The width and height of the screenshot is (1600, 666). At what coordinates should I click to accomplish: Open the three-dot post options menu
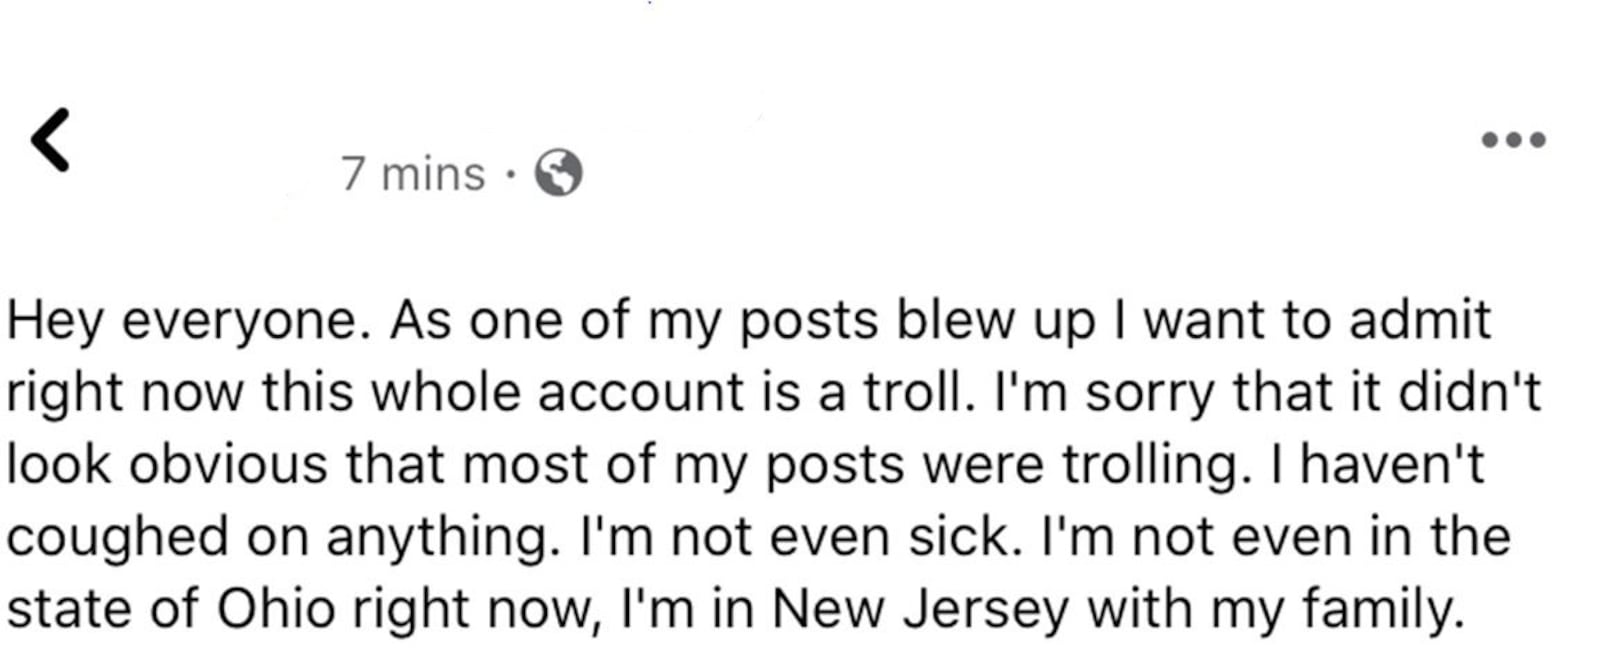click(1513, 140)
